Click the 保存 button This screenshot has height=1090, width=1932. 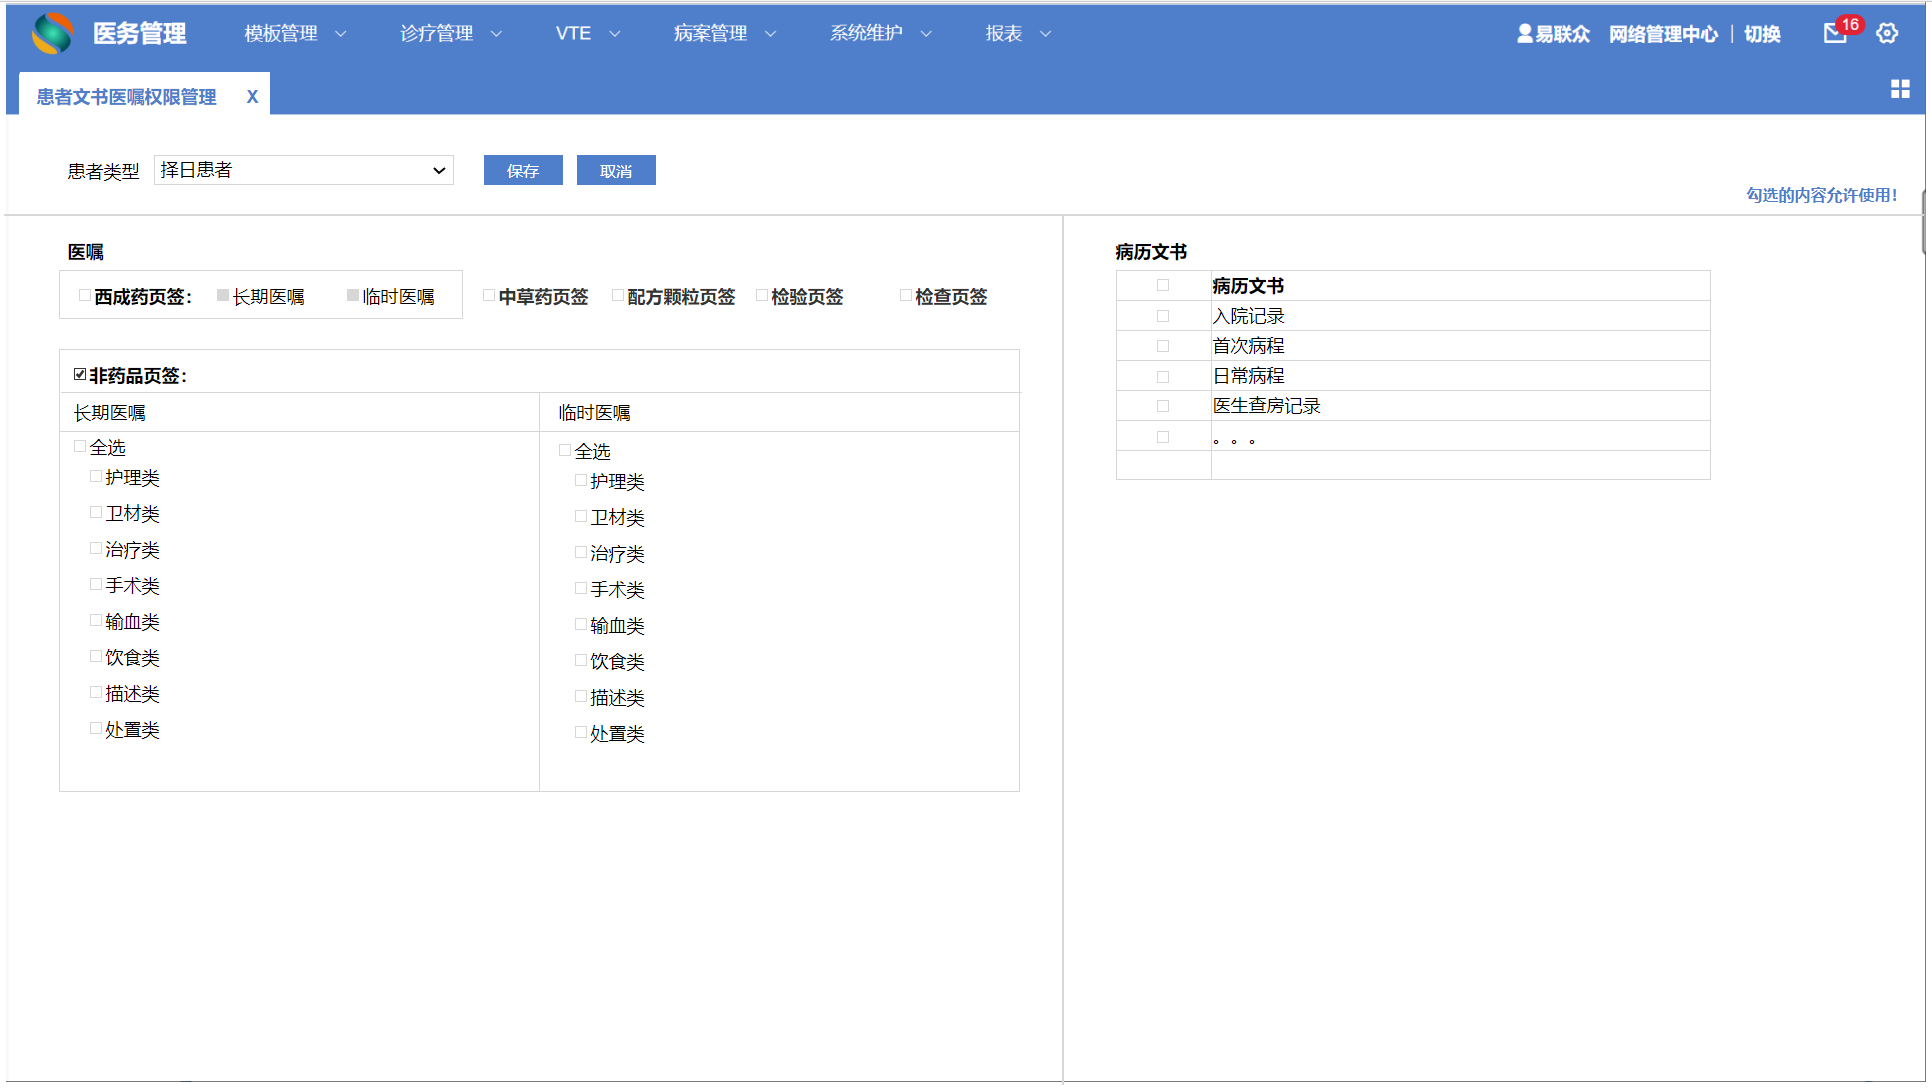pyautogui.click(x=522, y=171)
